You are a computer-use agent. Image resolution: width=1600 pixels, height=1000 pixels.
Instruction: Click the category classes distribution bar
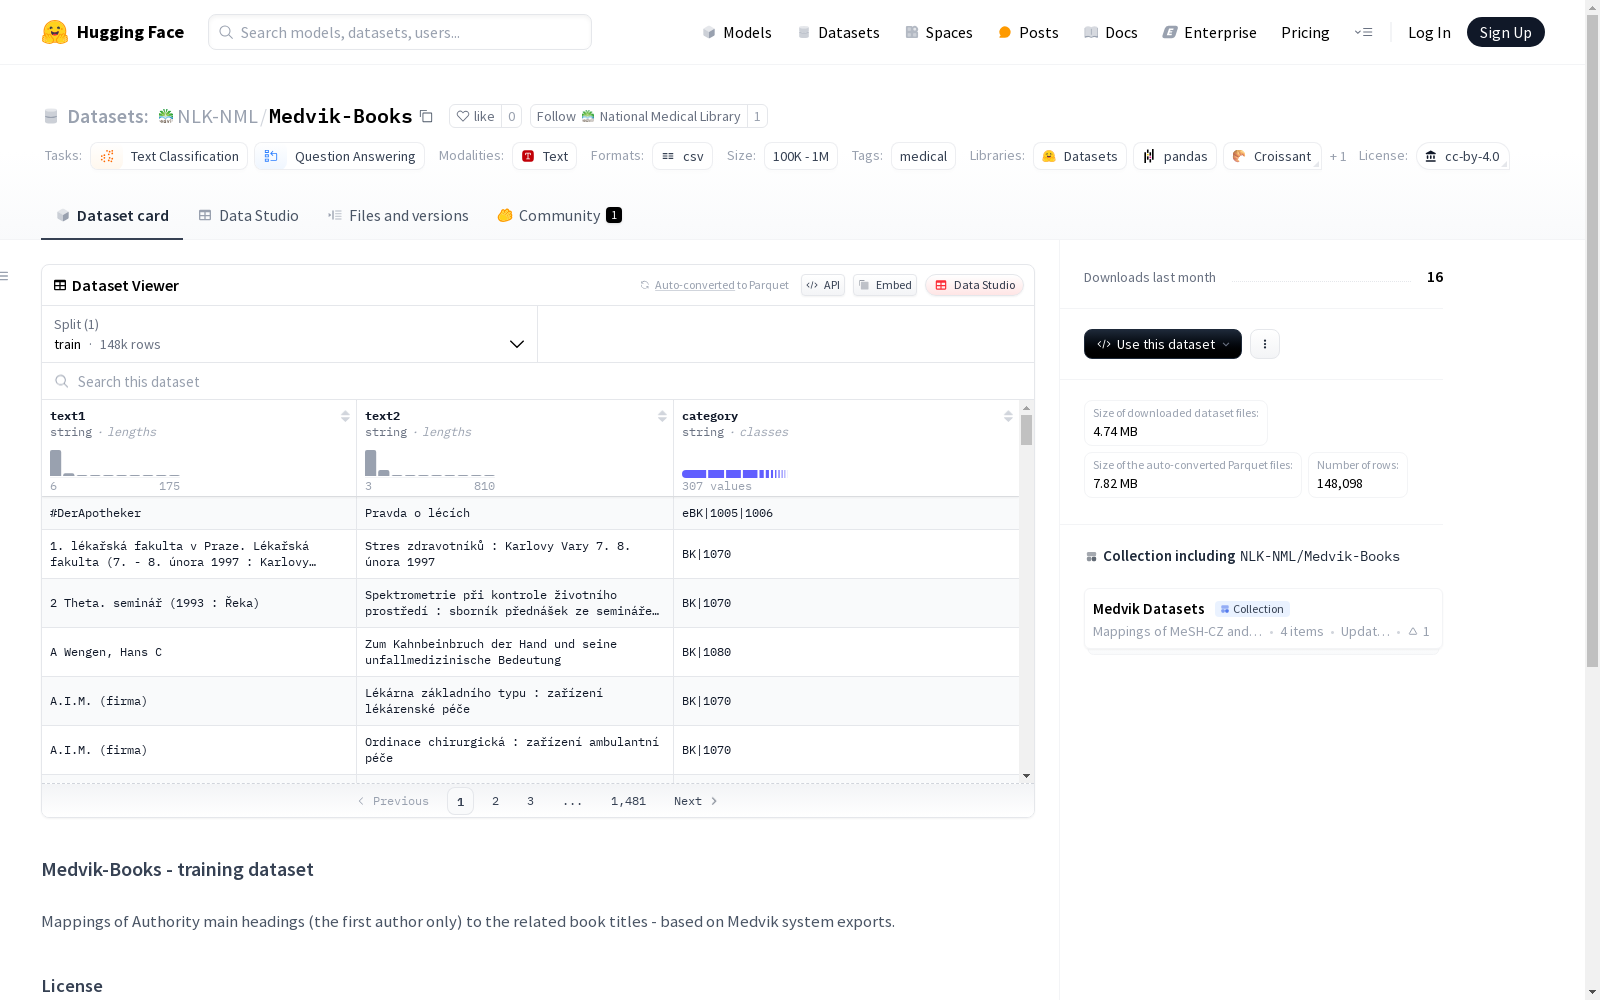pyautogui.click(x=734, y=474)
